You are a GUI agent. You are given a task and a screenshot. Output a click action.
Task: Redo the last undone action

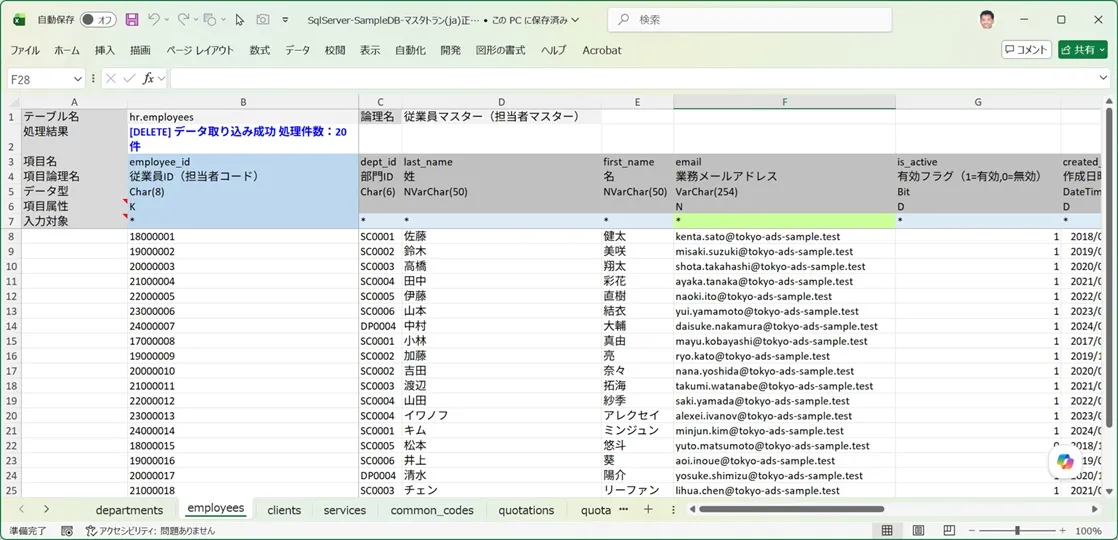tap(183, 20)
